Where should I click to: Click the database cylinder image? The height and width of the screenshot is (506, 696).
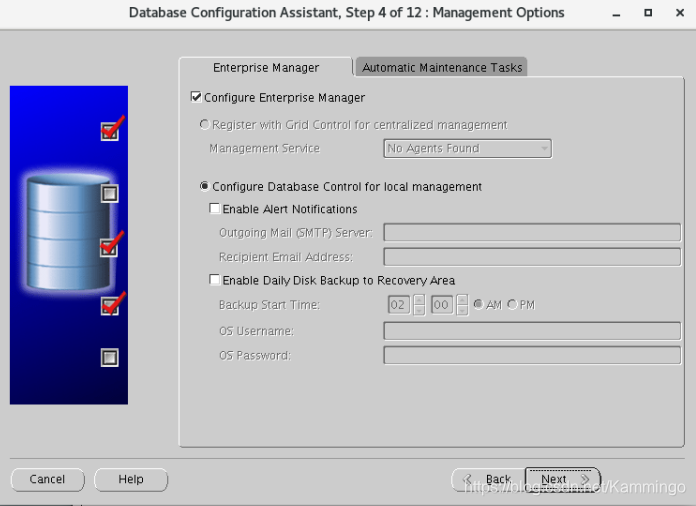point(68,232)
